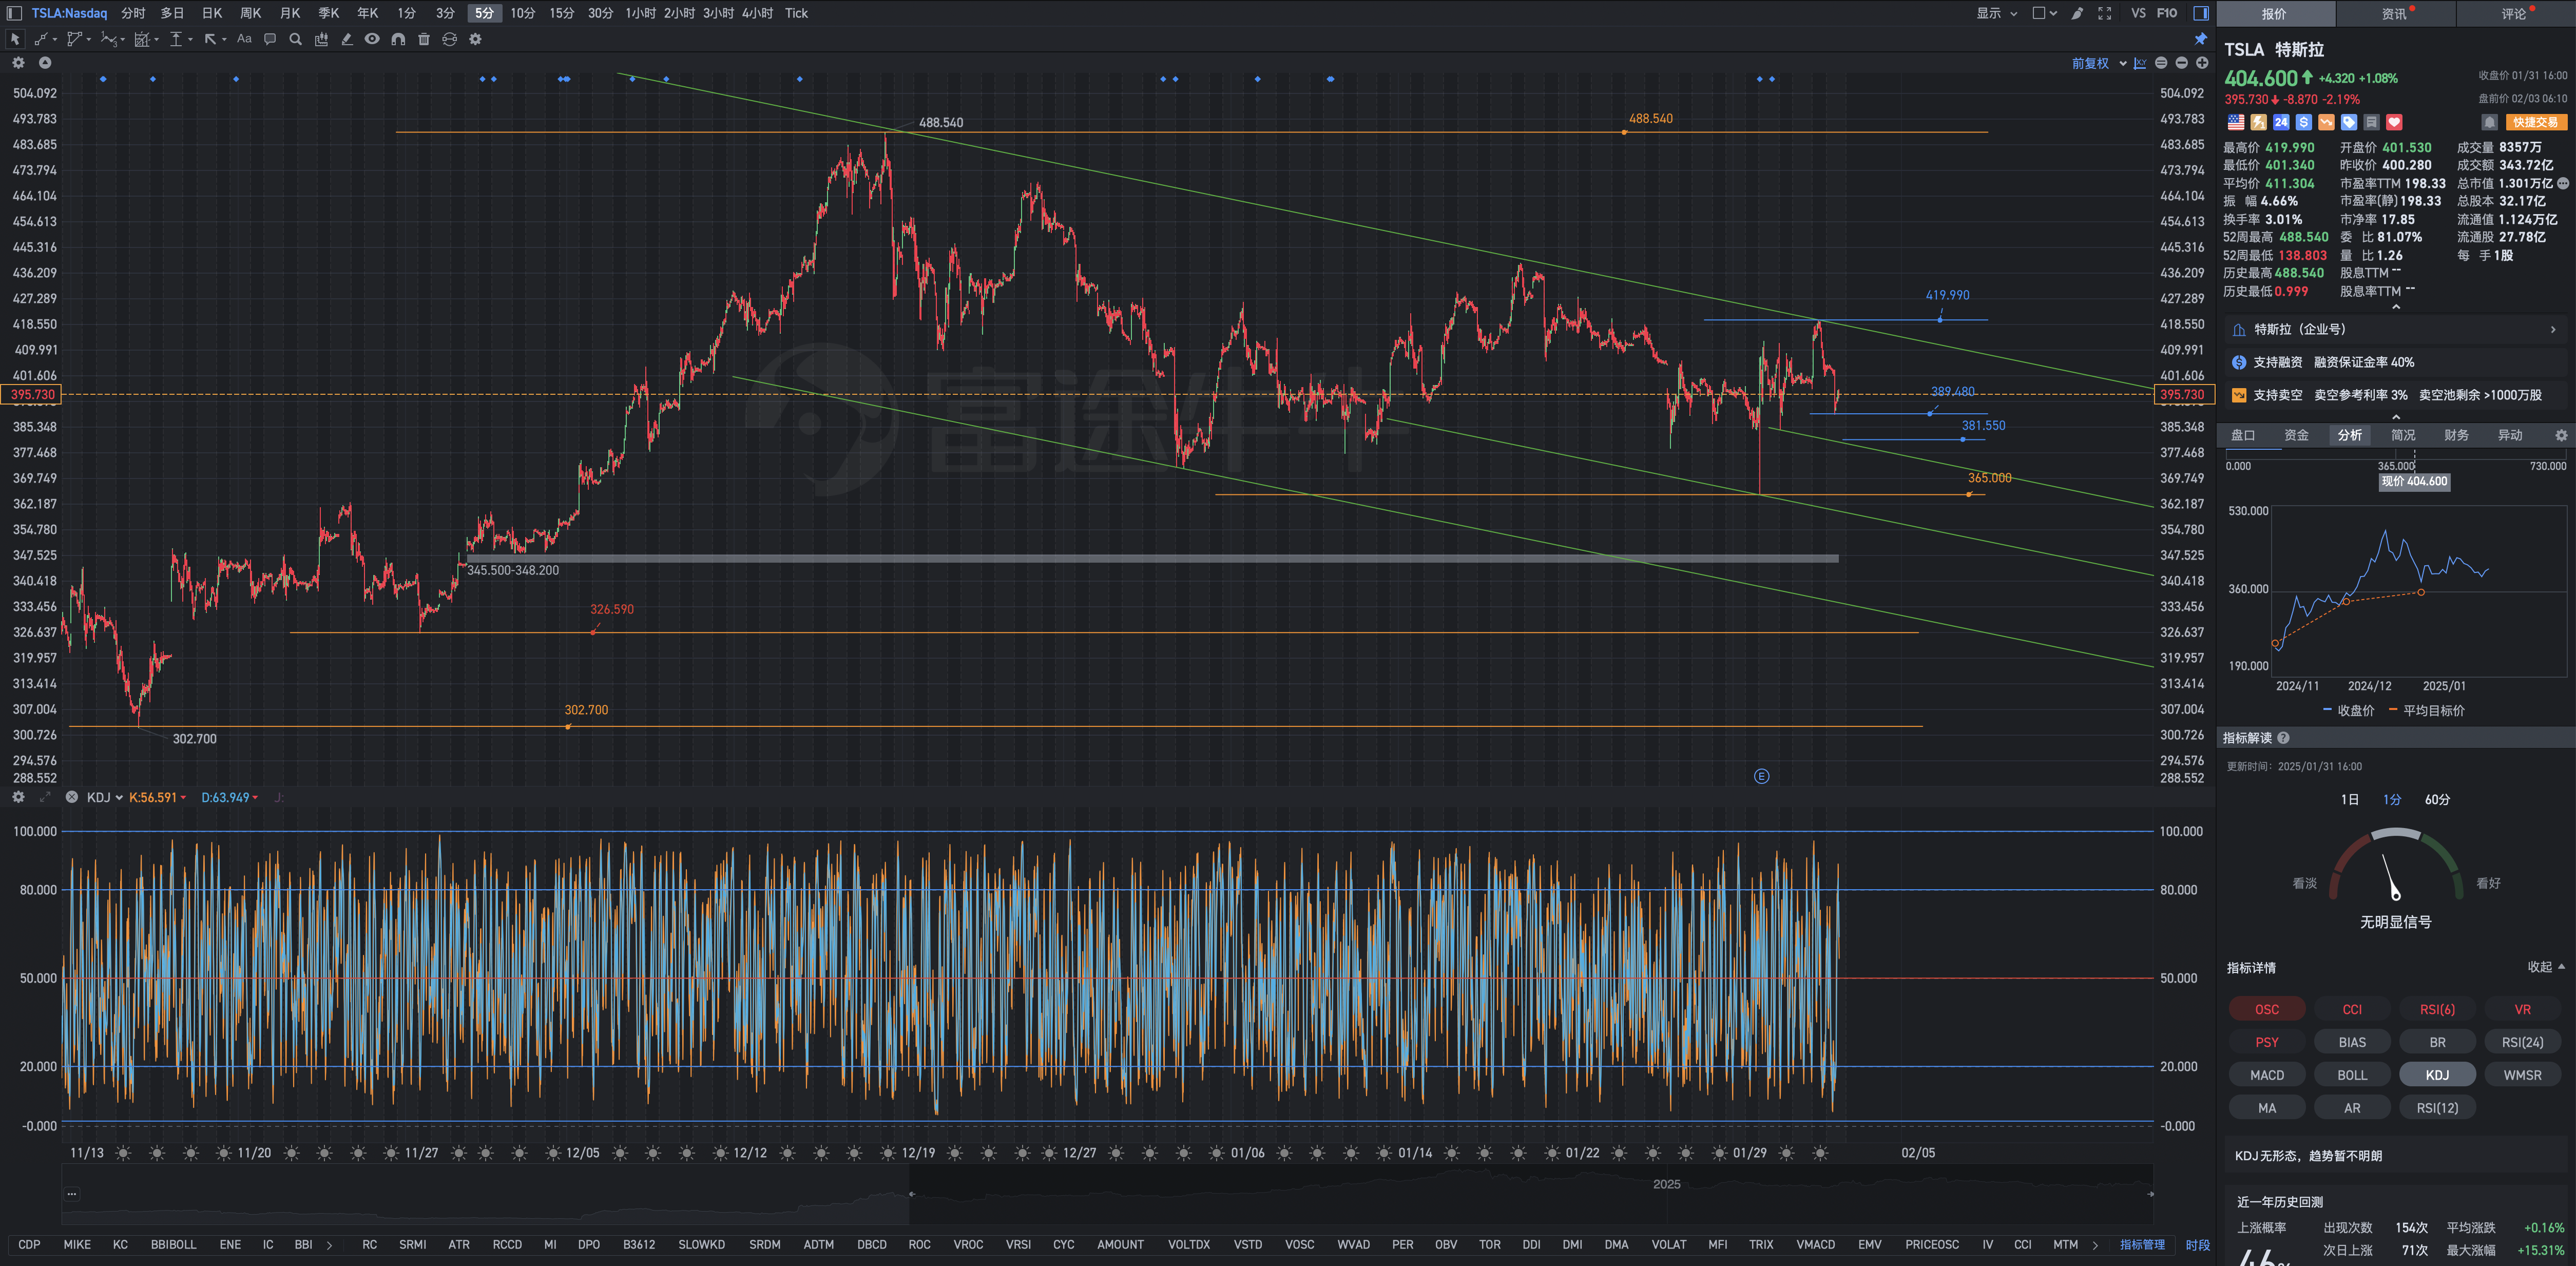The image size is (2576, 1266).
Task: Select the 1日 indicator period
Action: (x=2350, y=799)
